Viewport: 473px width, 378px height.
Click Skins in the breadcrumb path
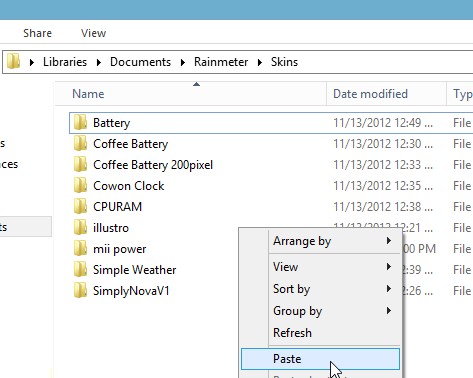(284, 62)
